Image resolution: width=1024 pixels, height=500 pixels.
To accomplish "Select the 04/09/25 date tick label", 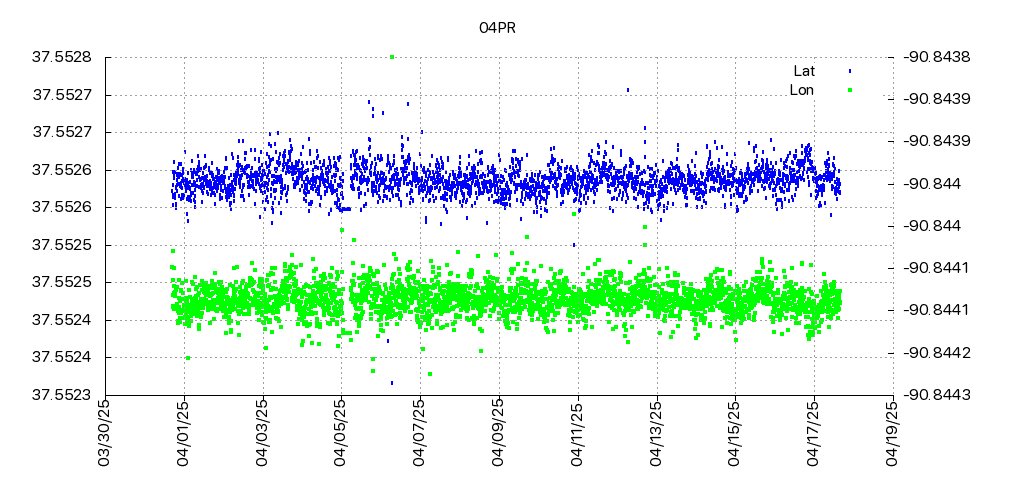I will pos(499,432).
